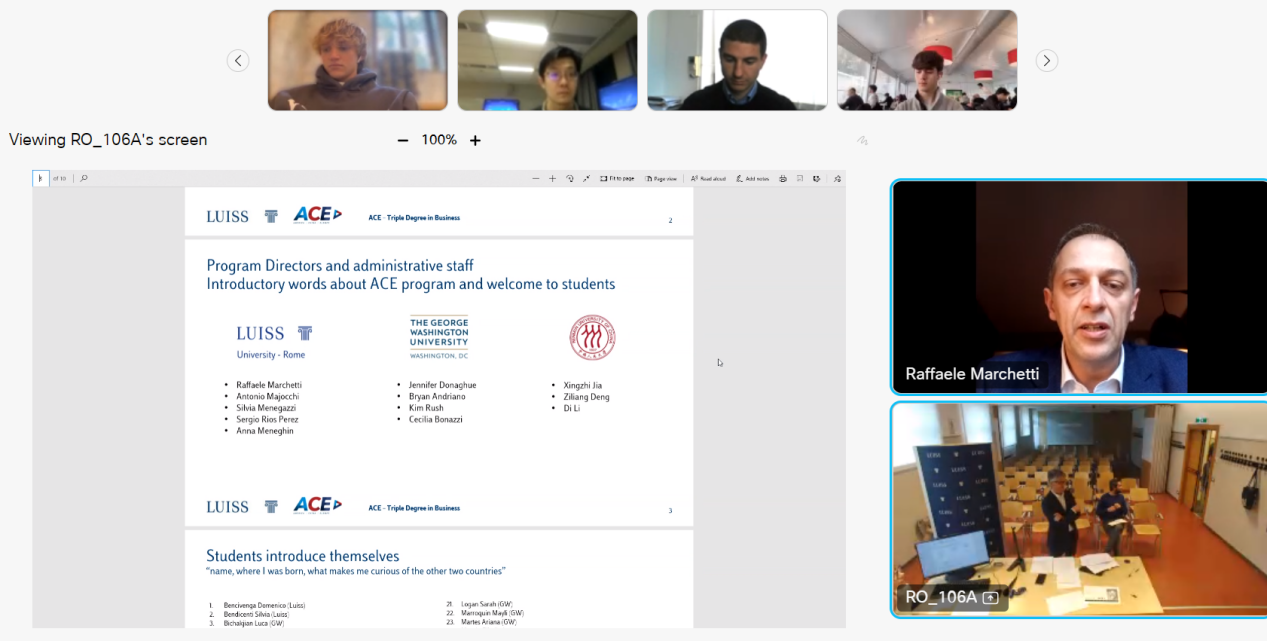Click the page number field in PDF toolbar

tap(41, 179)
